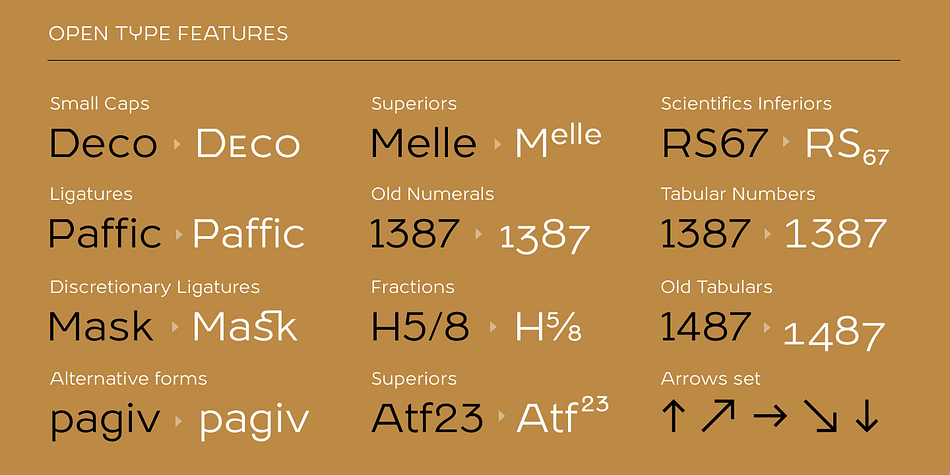Click the right-pointing arrow glyph
The width and height of the screenshot is (950, 475).
pos(770,416)
